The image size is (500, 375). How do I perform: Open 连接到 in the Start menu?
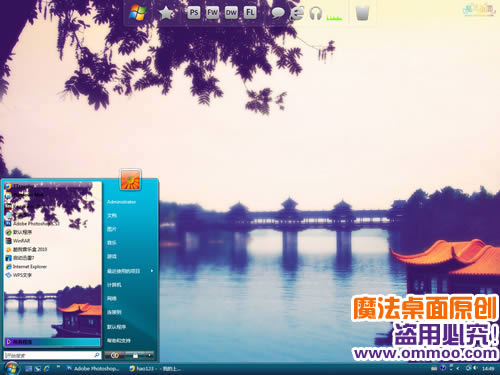(114, 312)
